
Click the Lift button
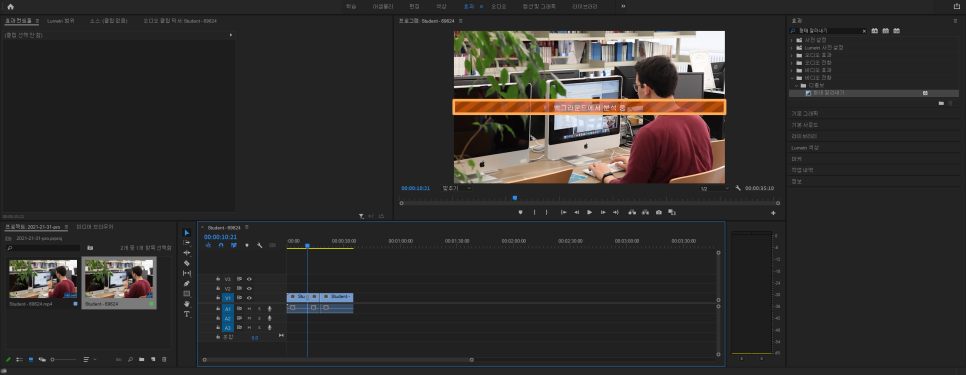pyautogui.click(x=631, y=212)
